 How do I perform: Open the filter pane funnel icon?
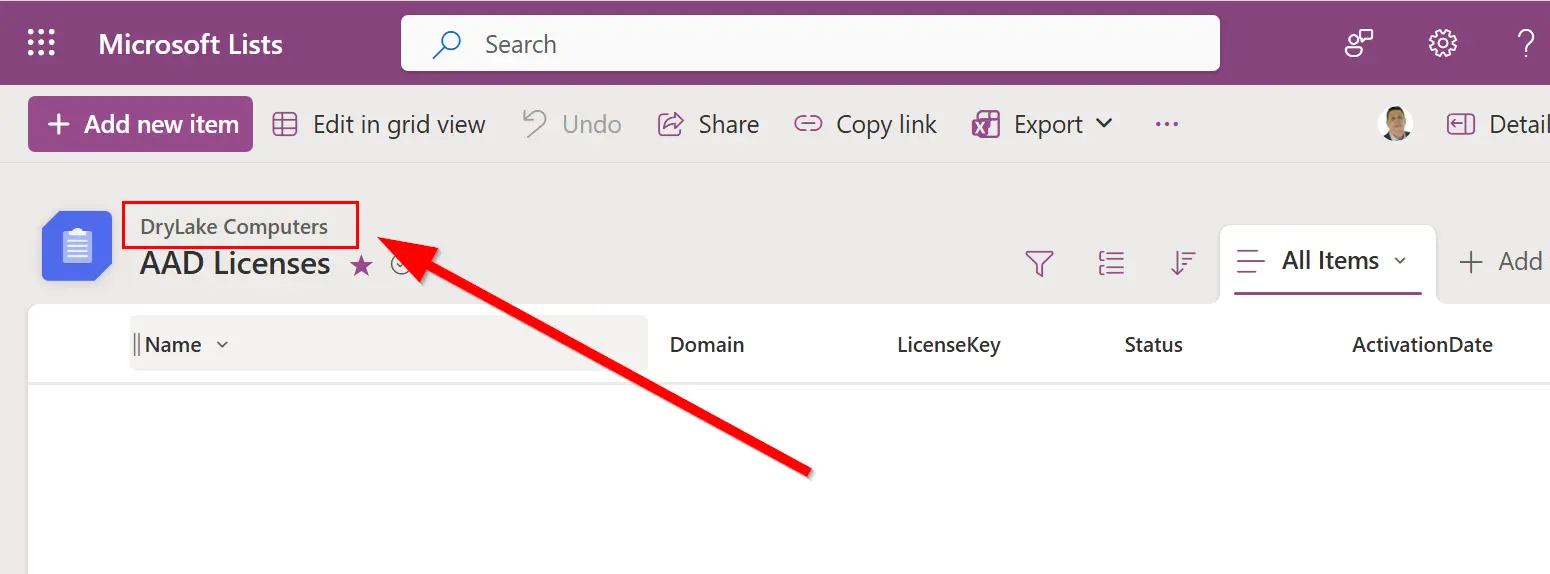point(1040,263)
